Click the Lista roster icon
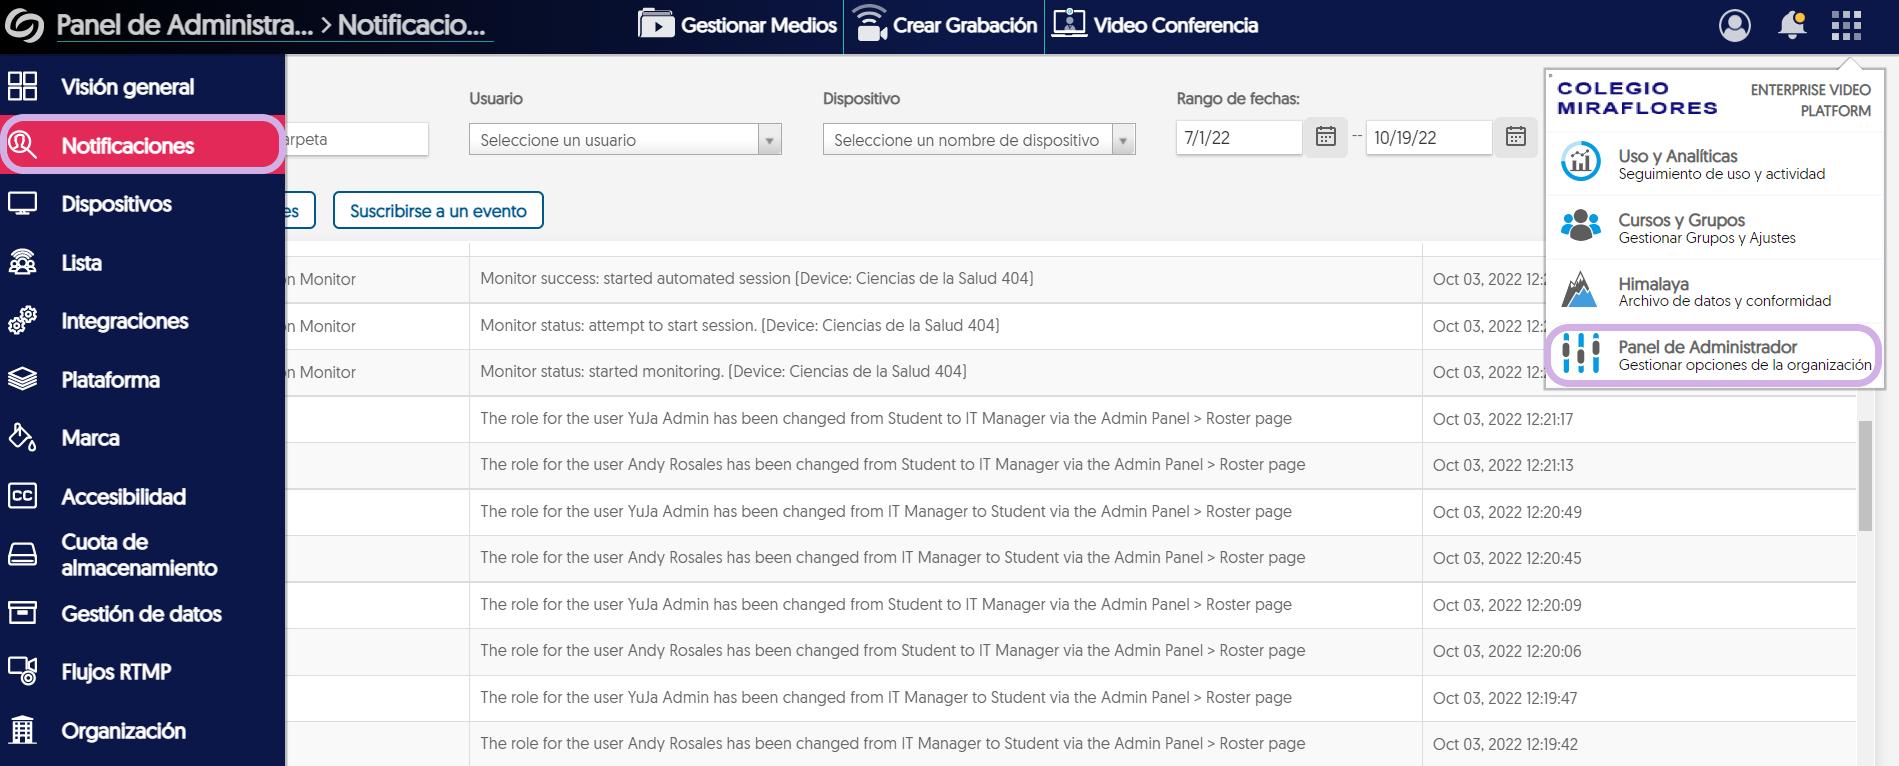The width and height of the screenshot is (1899, 766). click(23, 263)
